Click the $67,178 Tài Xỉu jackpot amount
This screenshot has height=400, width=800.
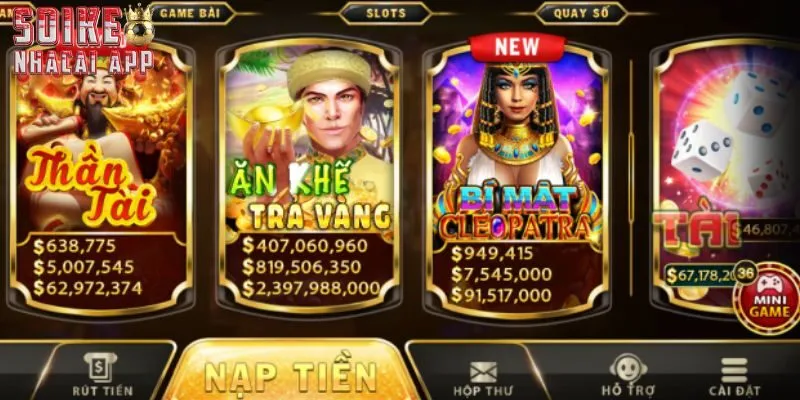702,276
